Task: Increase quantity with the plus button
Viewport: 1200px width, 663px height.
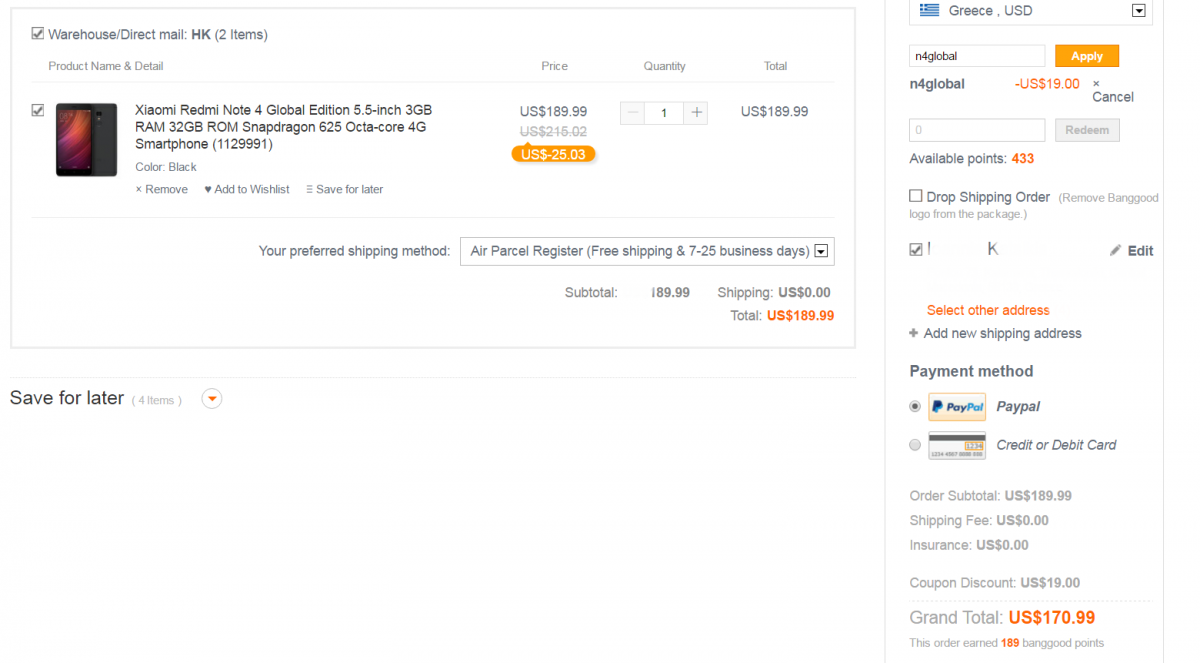Action: point(697,113)
